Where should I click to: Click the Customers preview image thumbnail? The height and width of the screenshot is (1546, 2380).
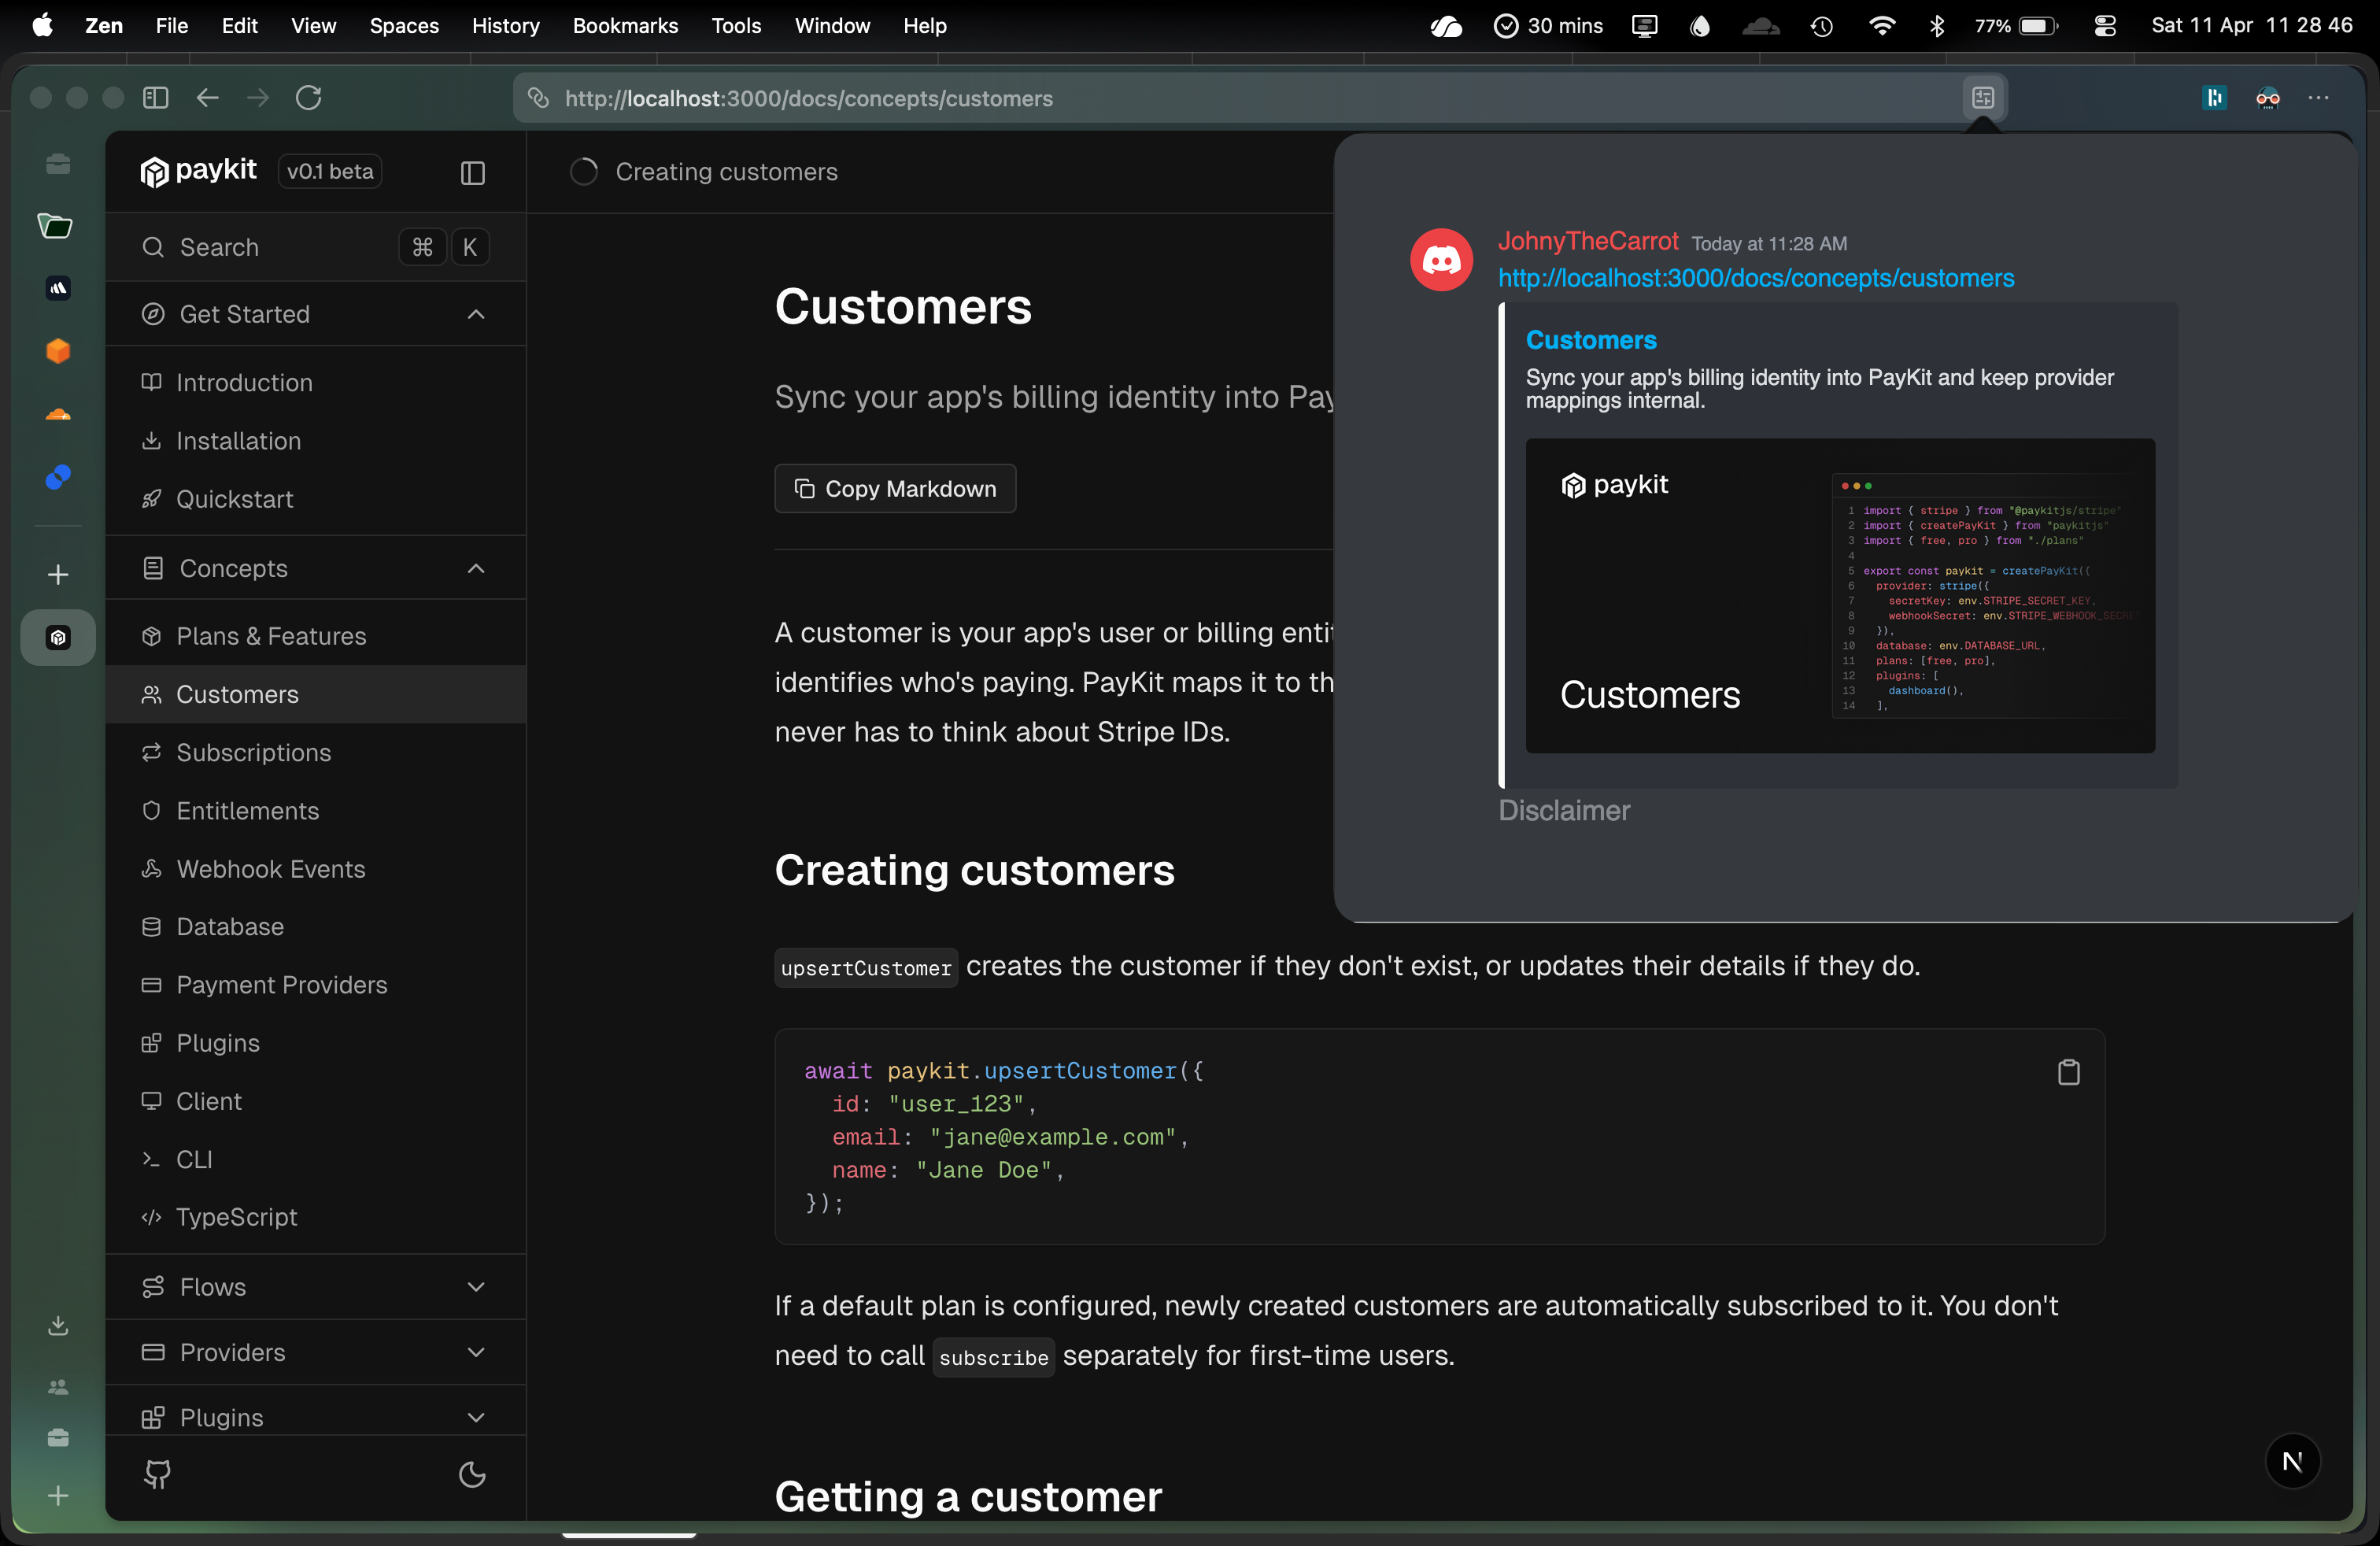click(x=1839, y=596)
